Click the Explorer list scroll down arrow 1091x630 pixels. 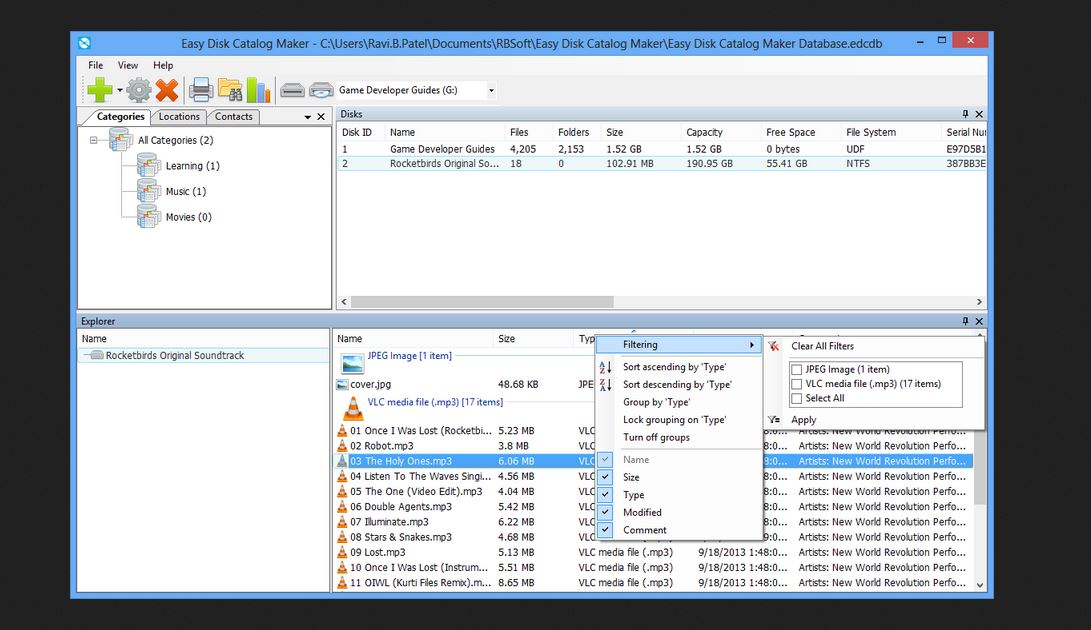pyautogui.click(x=980, y=585)
